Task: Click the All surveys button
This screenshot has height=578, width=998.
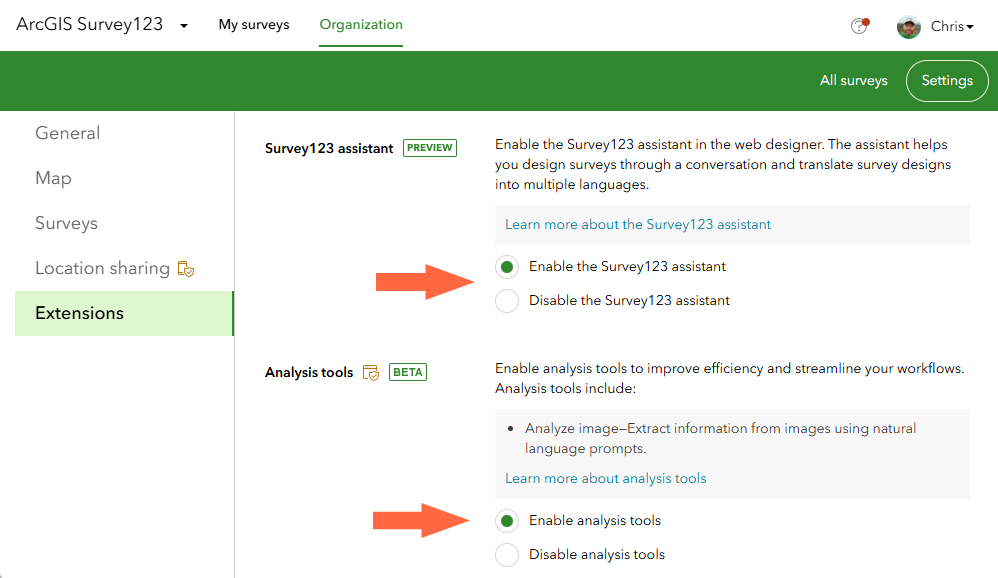Action: (853, 80)
